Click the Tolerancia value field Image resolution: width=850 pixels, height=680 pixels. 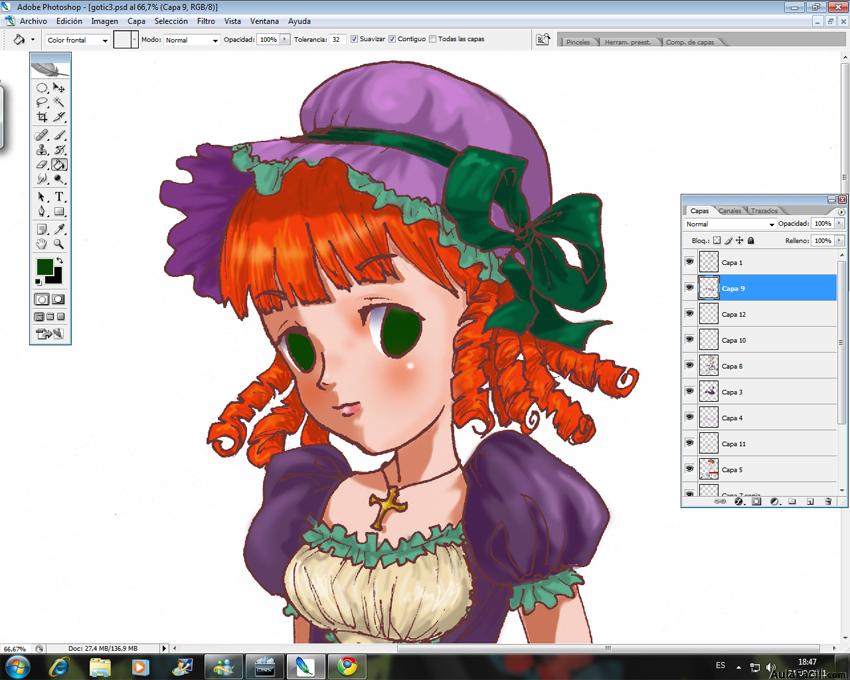pos(338,40)
